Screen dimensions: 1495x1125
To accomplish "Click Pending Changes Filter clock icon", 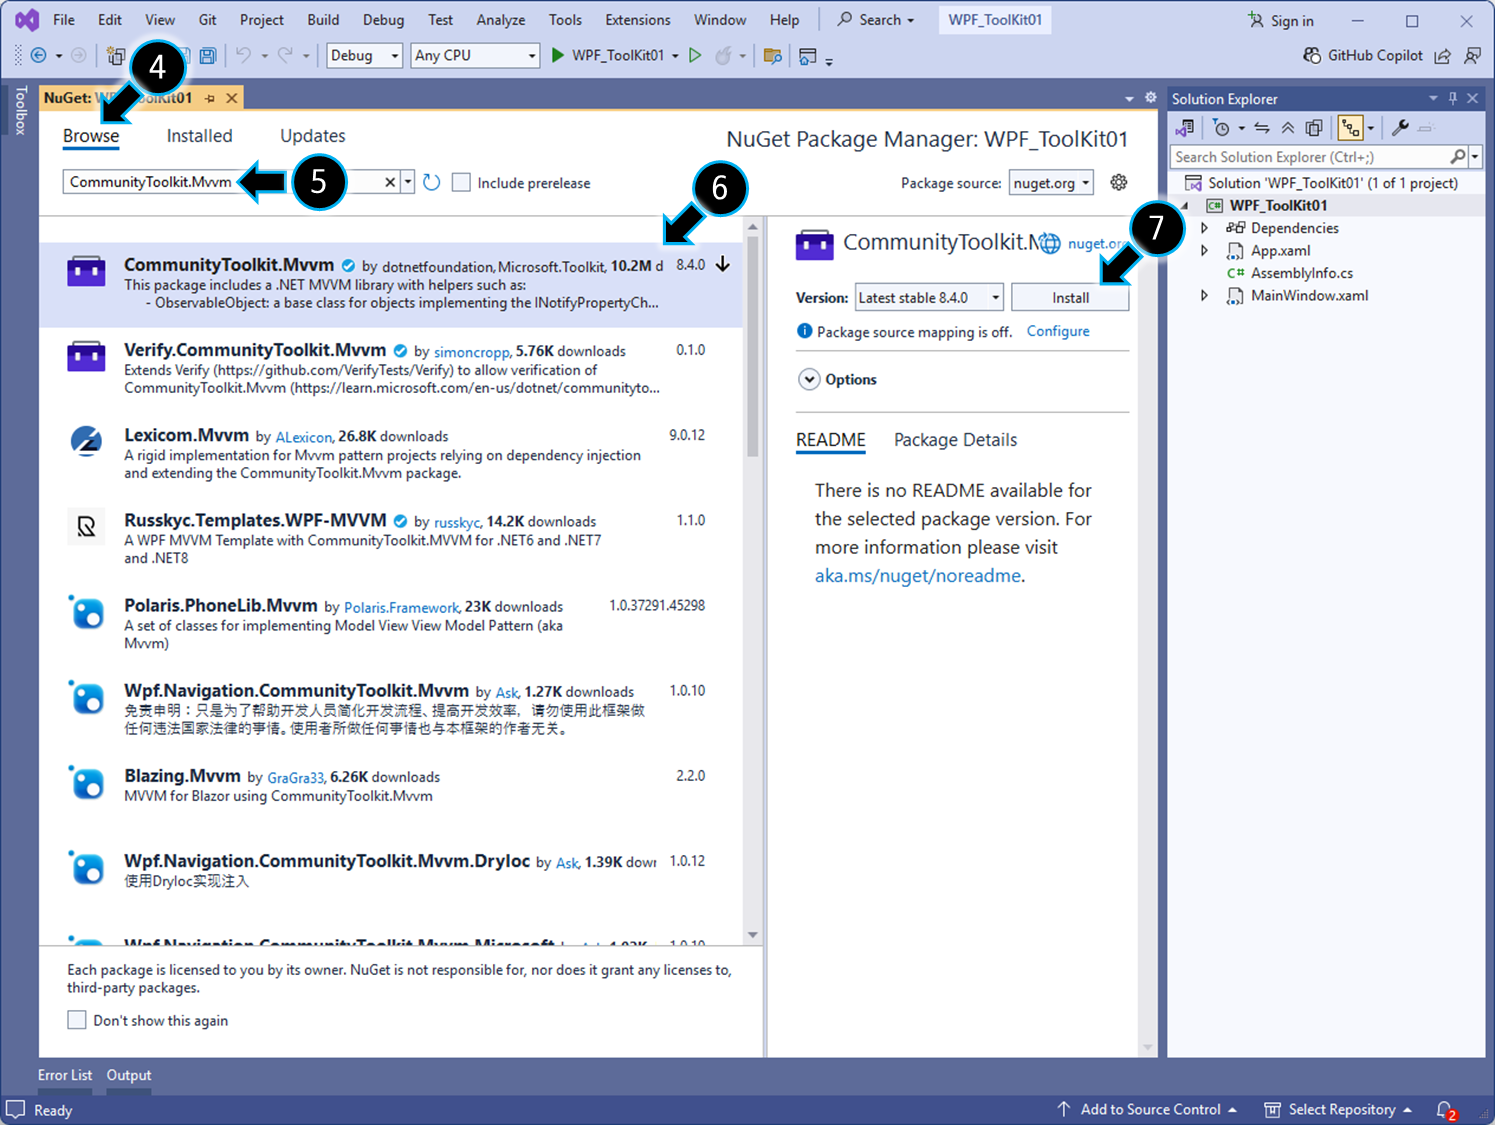I will point(1222,128).
